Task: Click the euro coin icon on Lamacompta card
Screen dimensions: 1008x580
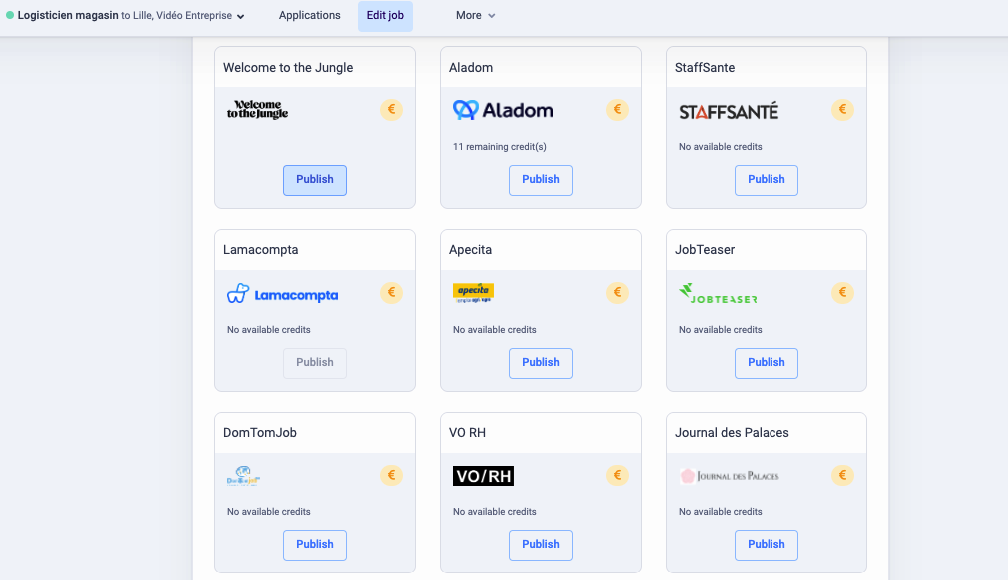Action: tap(391, 293)
